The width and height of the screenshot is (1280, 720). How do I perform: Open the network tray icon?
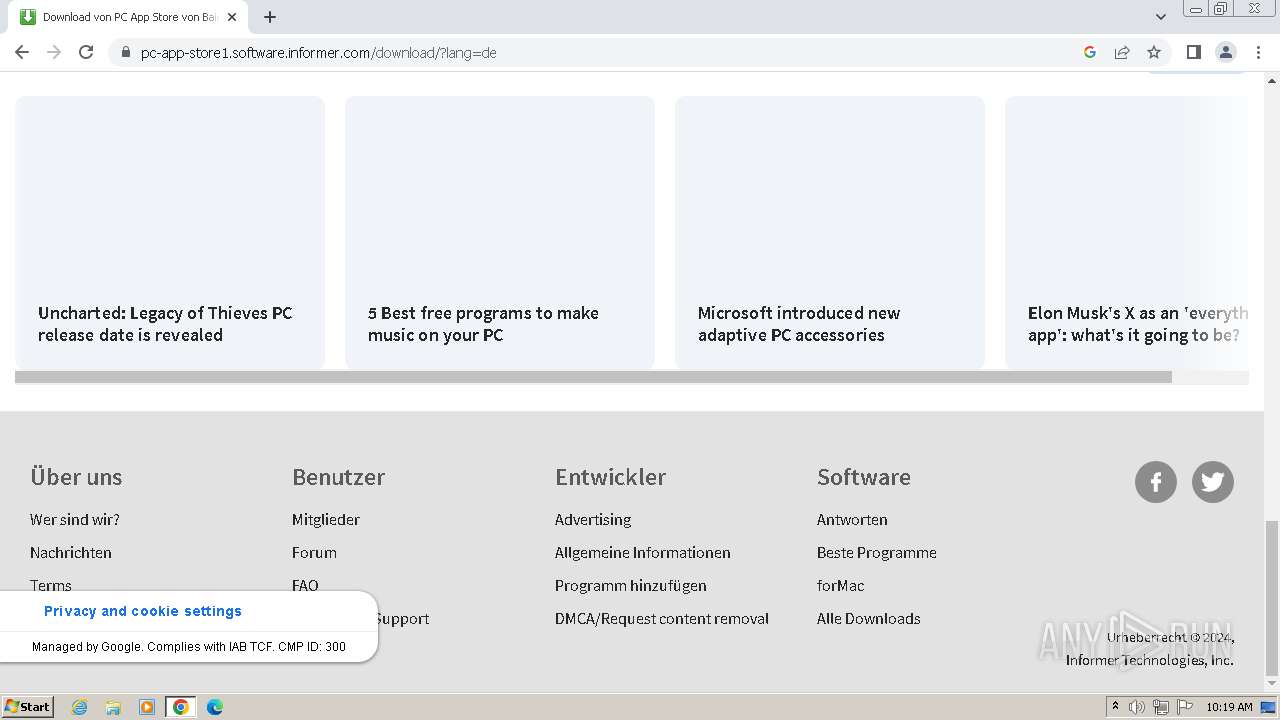pyautogui.click(x=1161, y=707)
